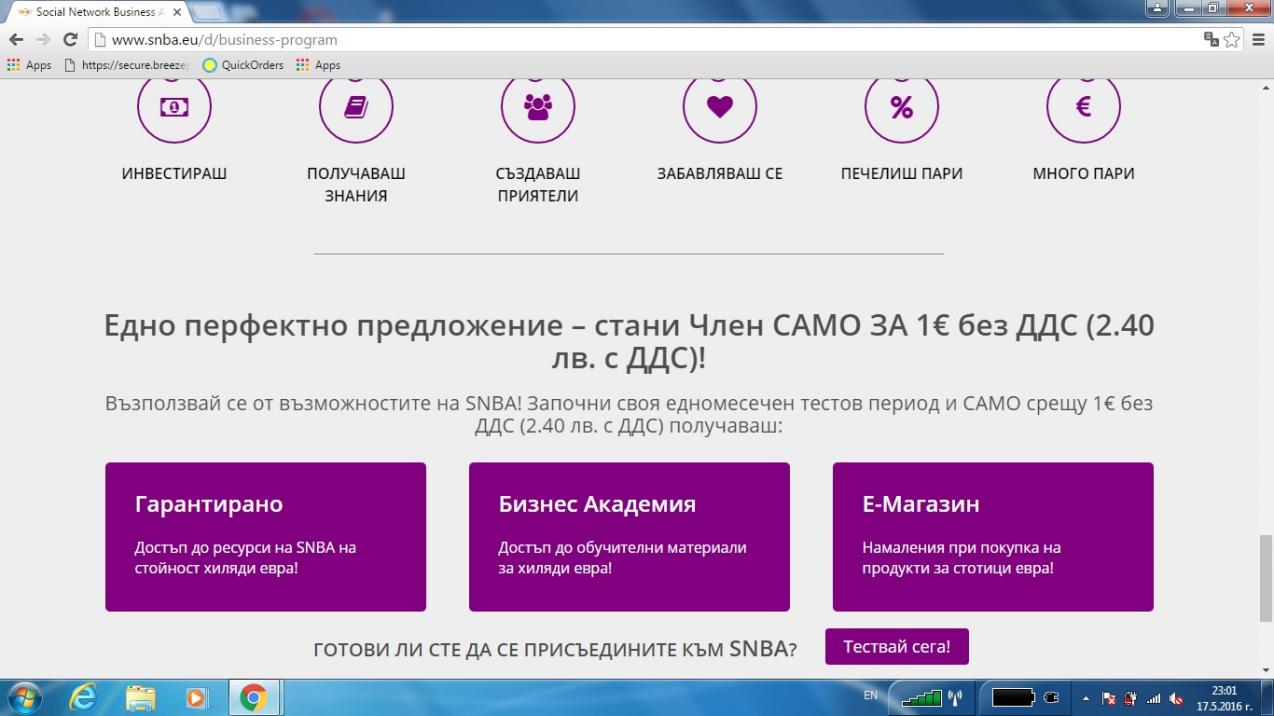Open the Е-Магазин purple card
Screen dimensions: 1274x716
[993, 537]
